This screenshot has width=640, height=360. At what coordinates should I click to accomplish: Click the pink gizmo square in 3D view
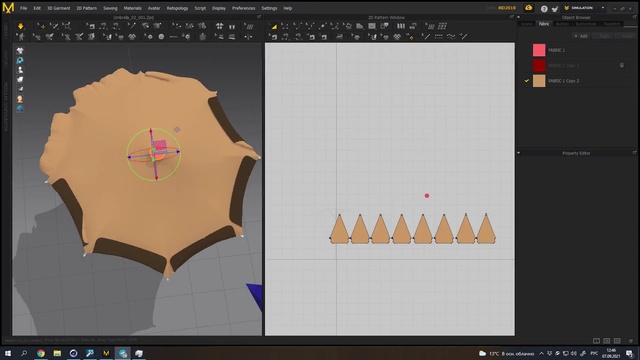[x=160, y=146]
